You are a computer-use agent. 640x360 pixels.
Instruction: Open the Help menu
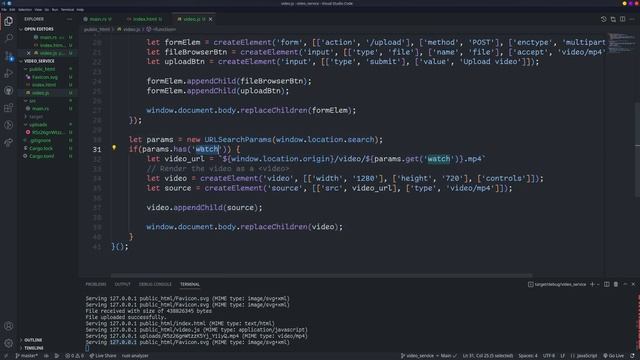tap(80, 9)
